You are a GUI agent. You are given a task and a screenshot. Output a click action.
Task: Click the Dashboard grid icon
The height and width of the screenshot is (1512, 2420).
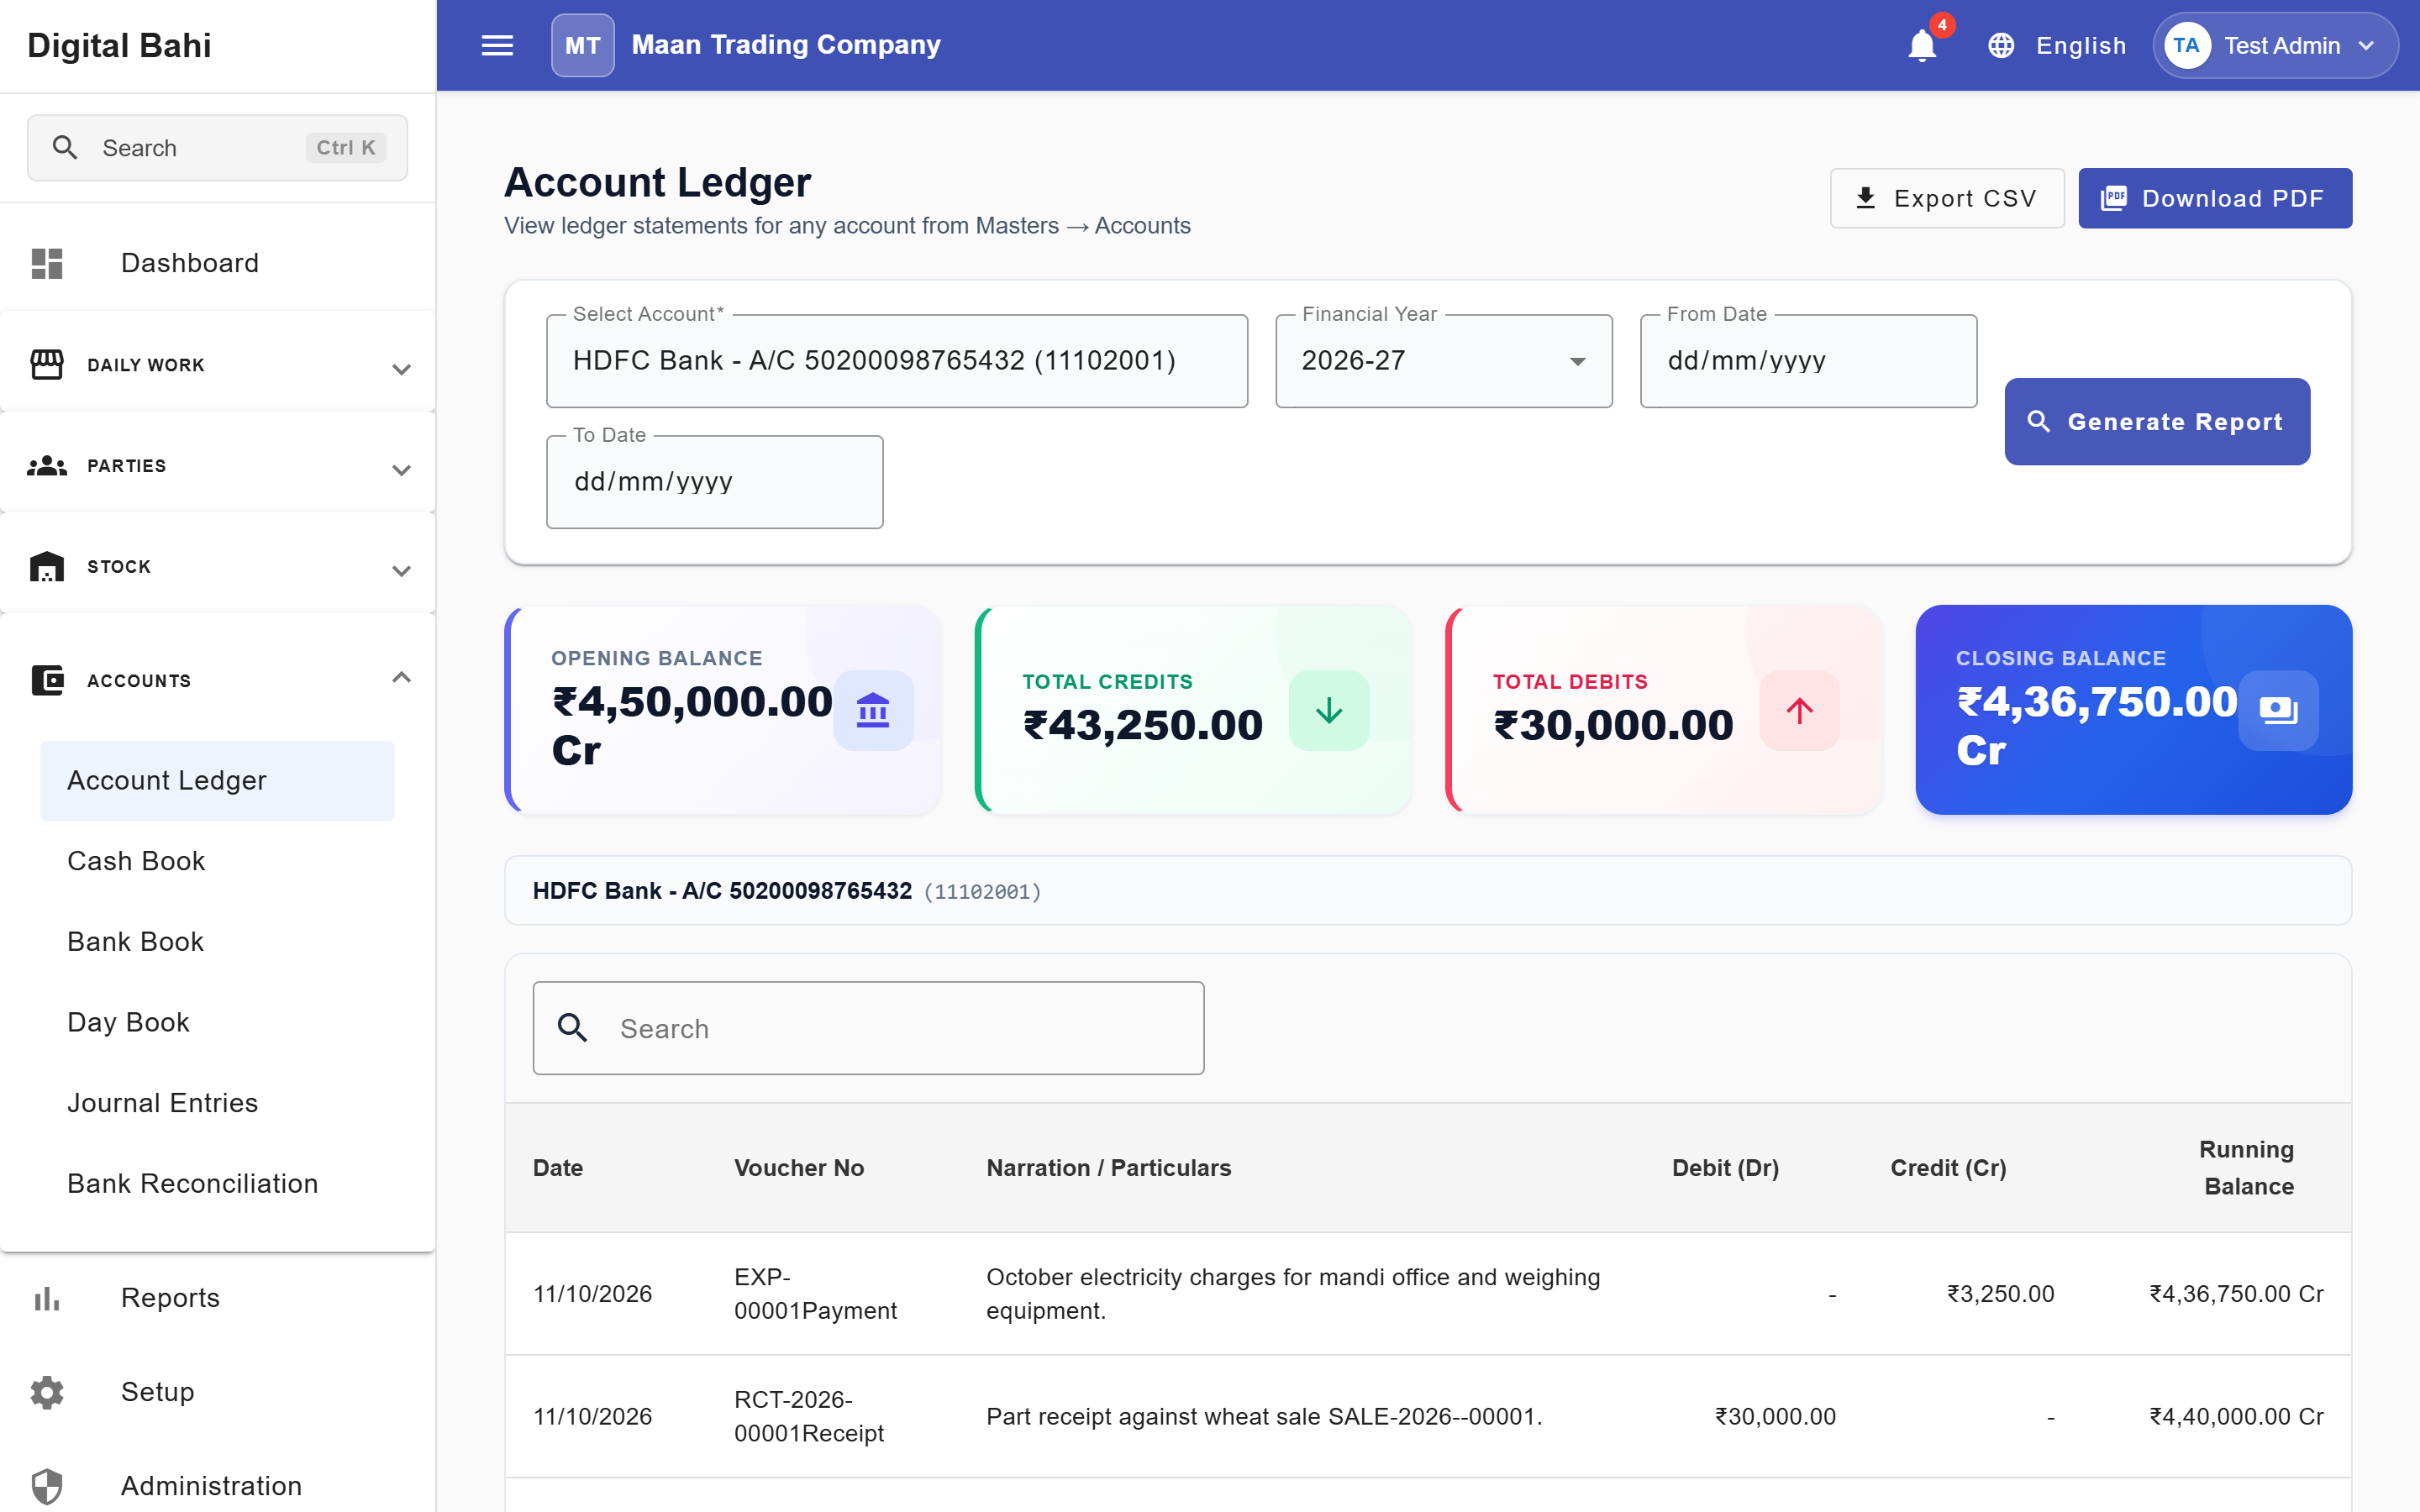coord(47,263)
